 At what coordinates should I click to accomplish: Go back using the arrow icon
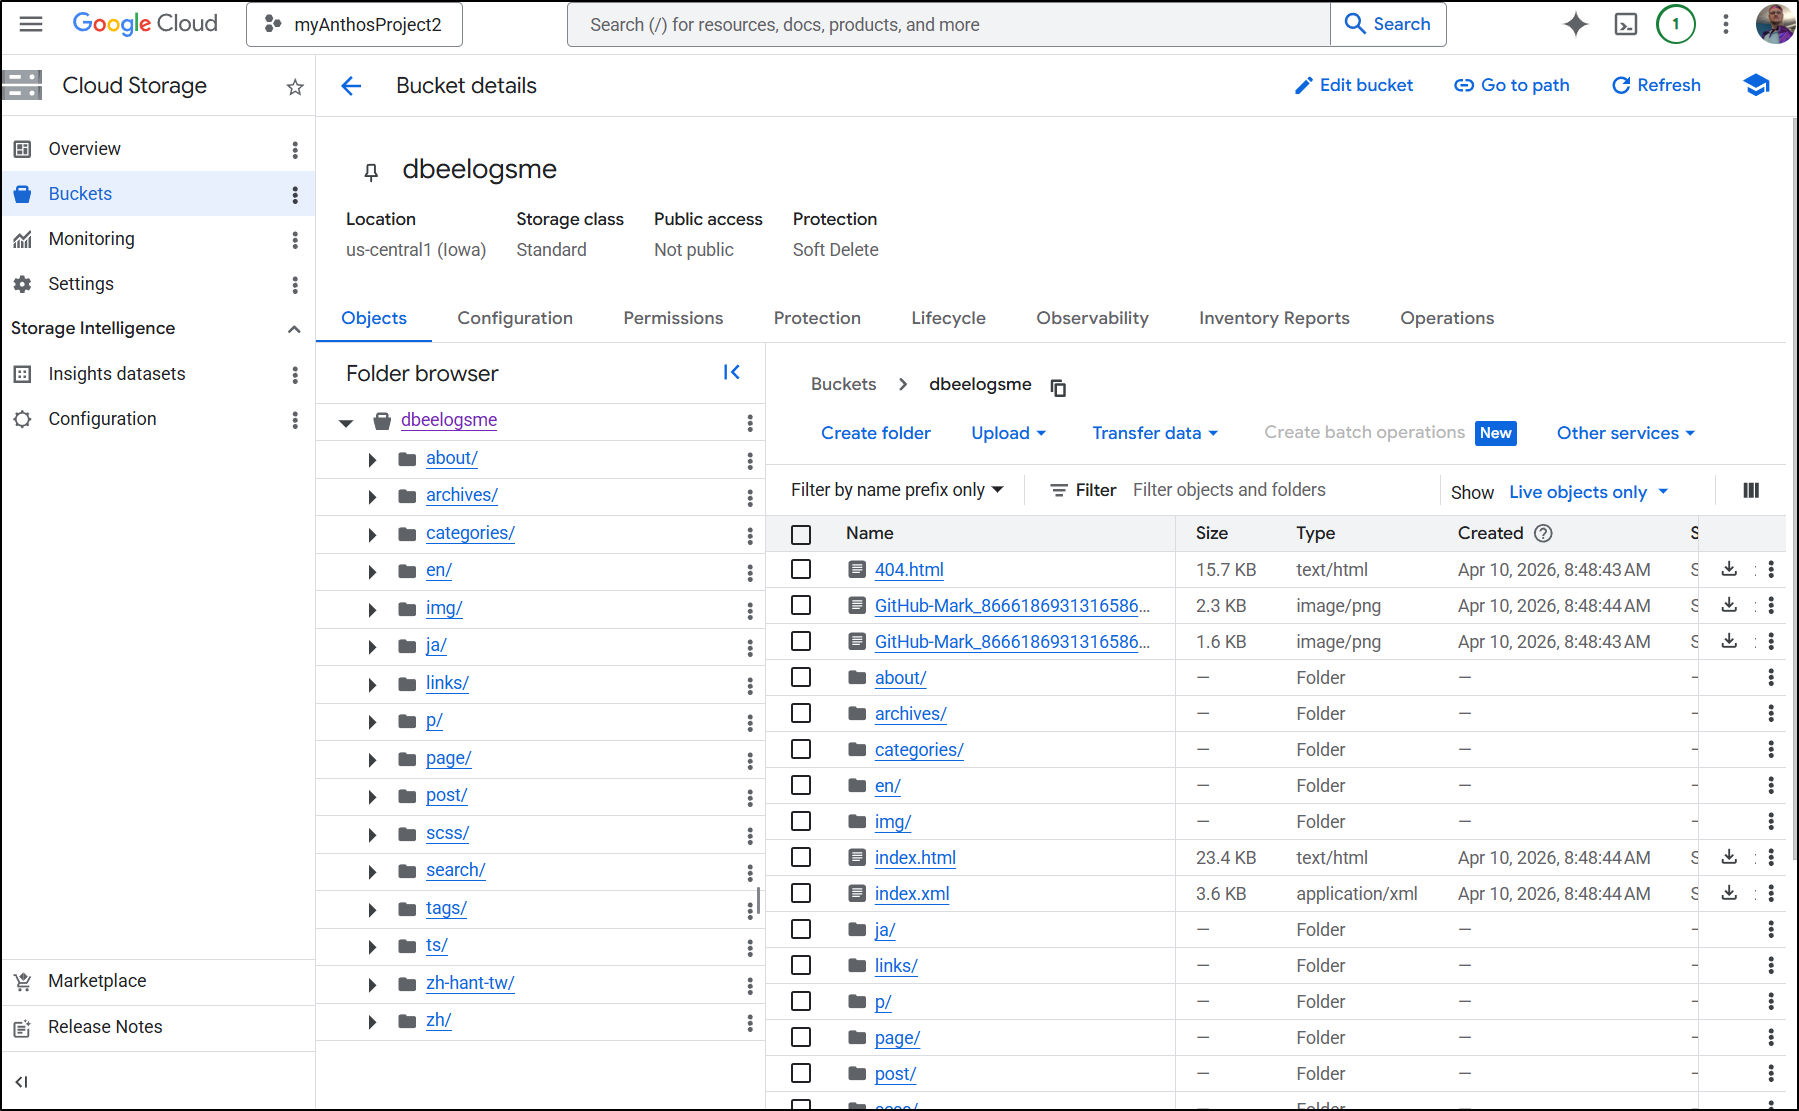click(x=351, y=86)
